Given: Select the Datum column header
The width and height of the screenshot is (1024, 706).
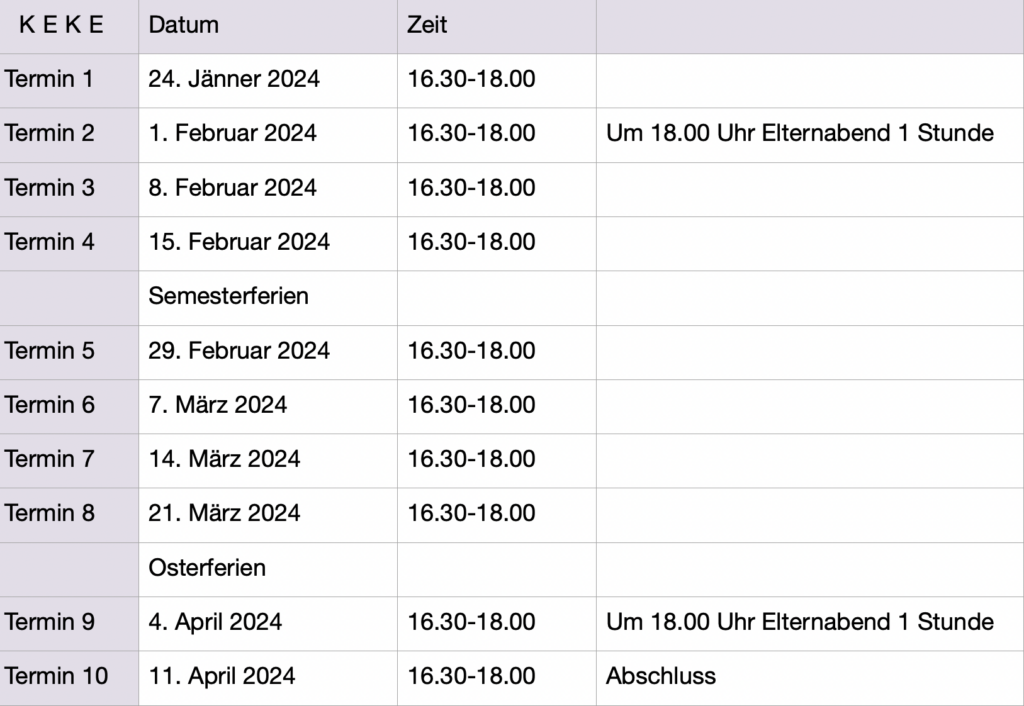Looking at the screenshot, I should 184,26.
